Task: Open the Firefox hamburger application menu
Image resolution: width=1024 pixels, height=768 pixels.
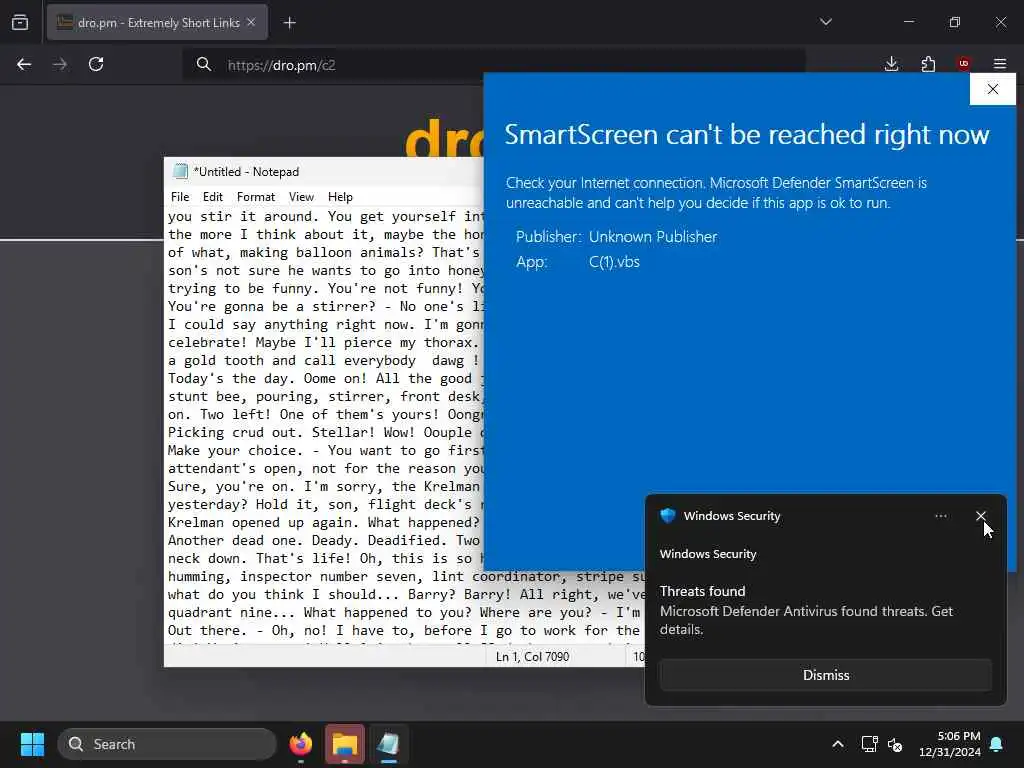Action: click(x=1000, y=64)
